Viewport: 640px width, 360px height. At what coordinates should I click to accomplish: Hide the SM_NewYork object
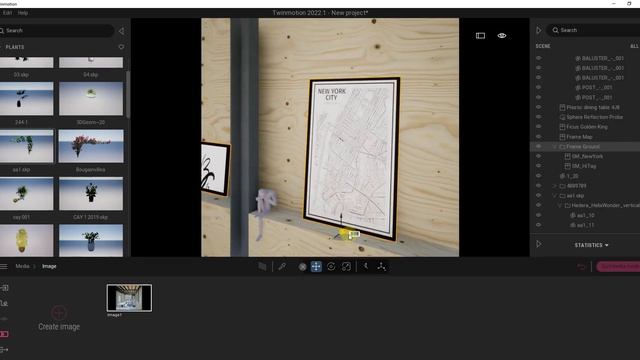pos(538,156)
